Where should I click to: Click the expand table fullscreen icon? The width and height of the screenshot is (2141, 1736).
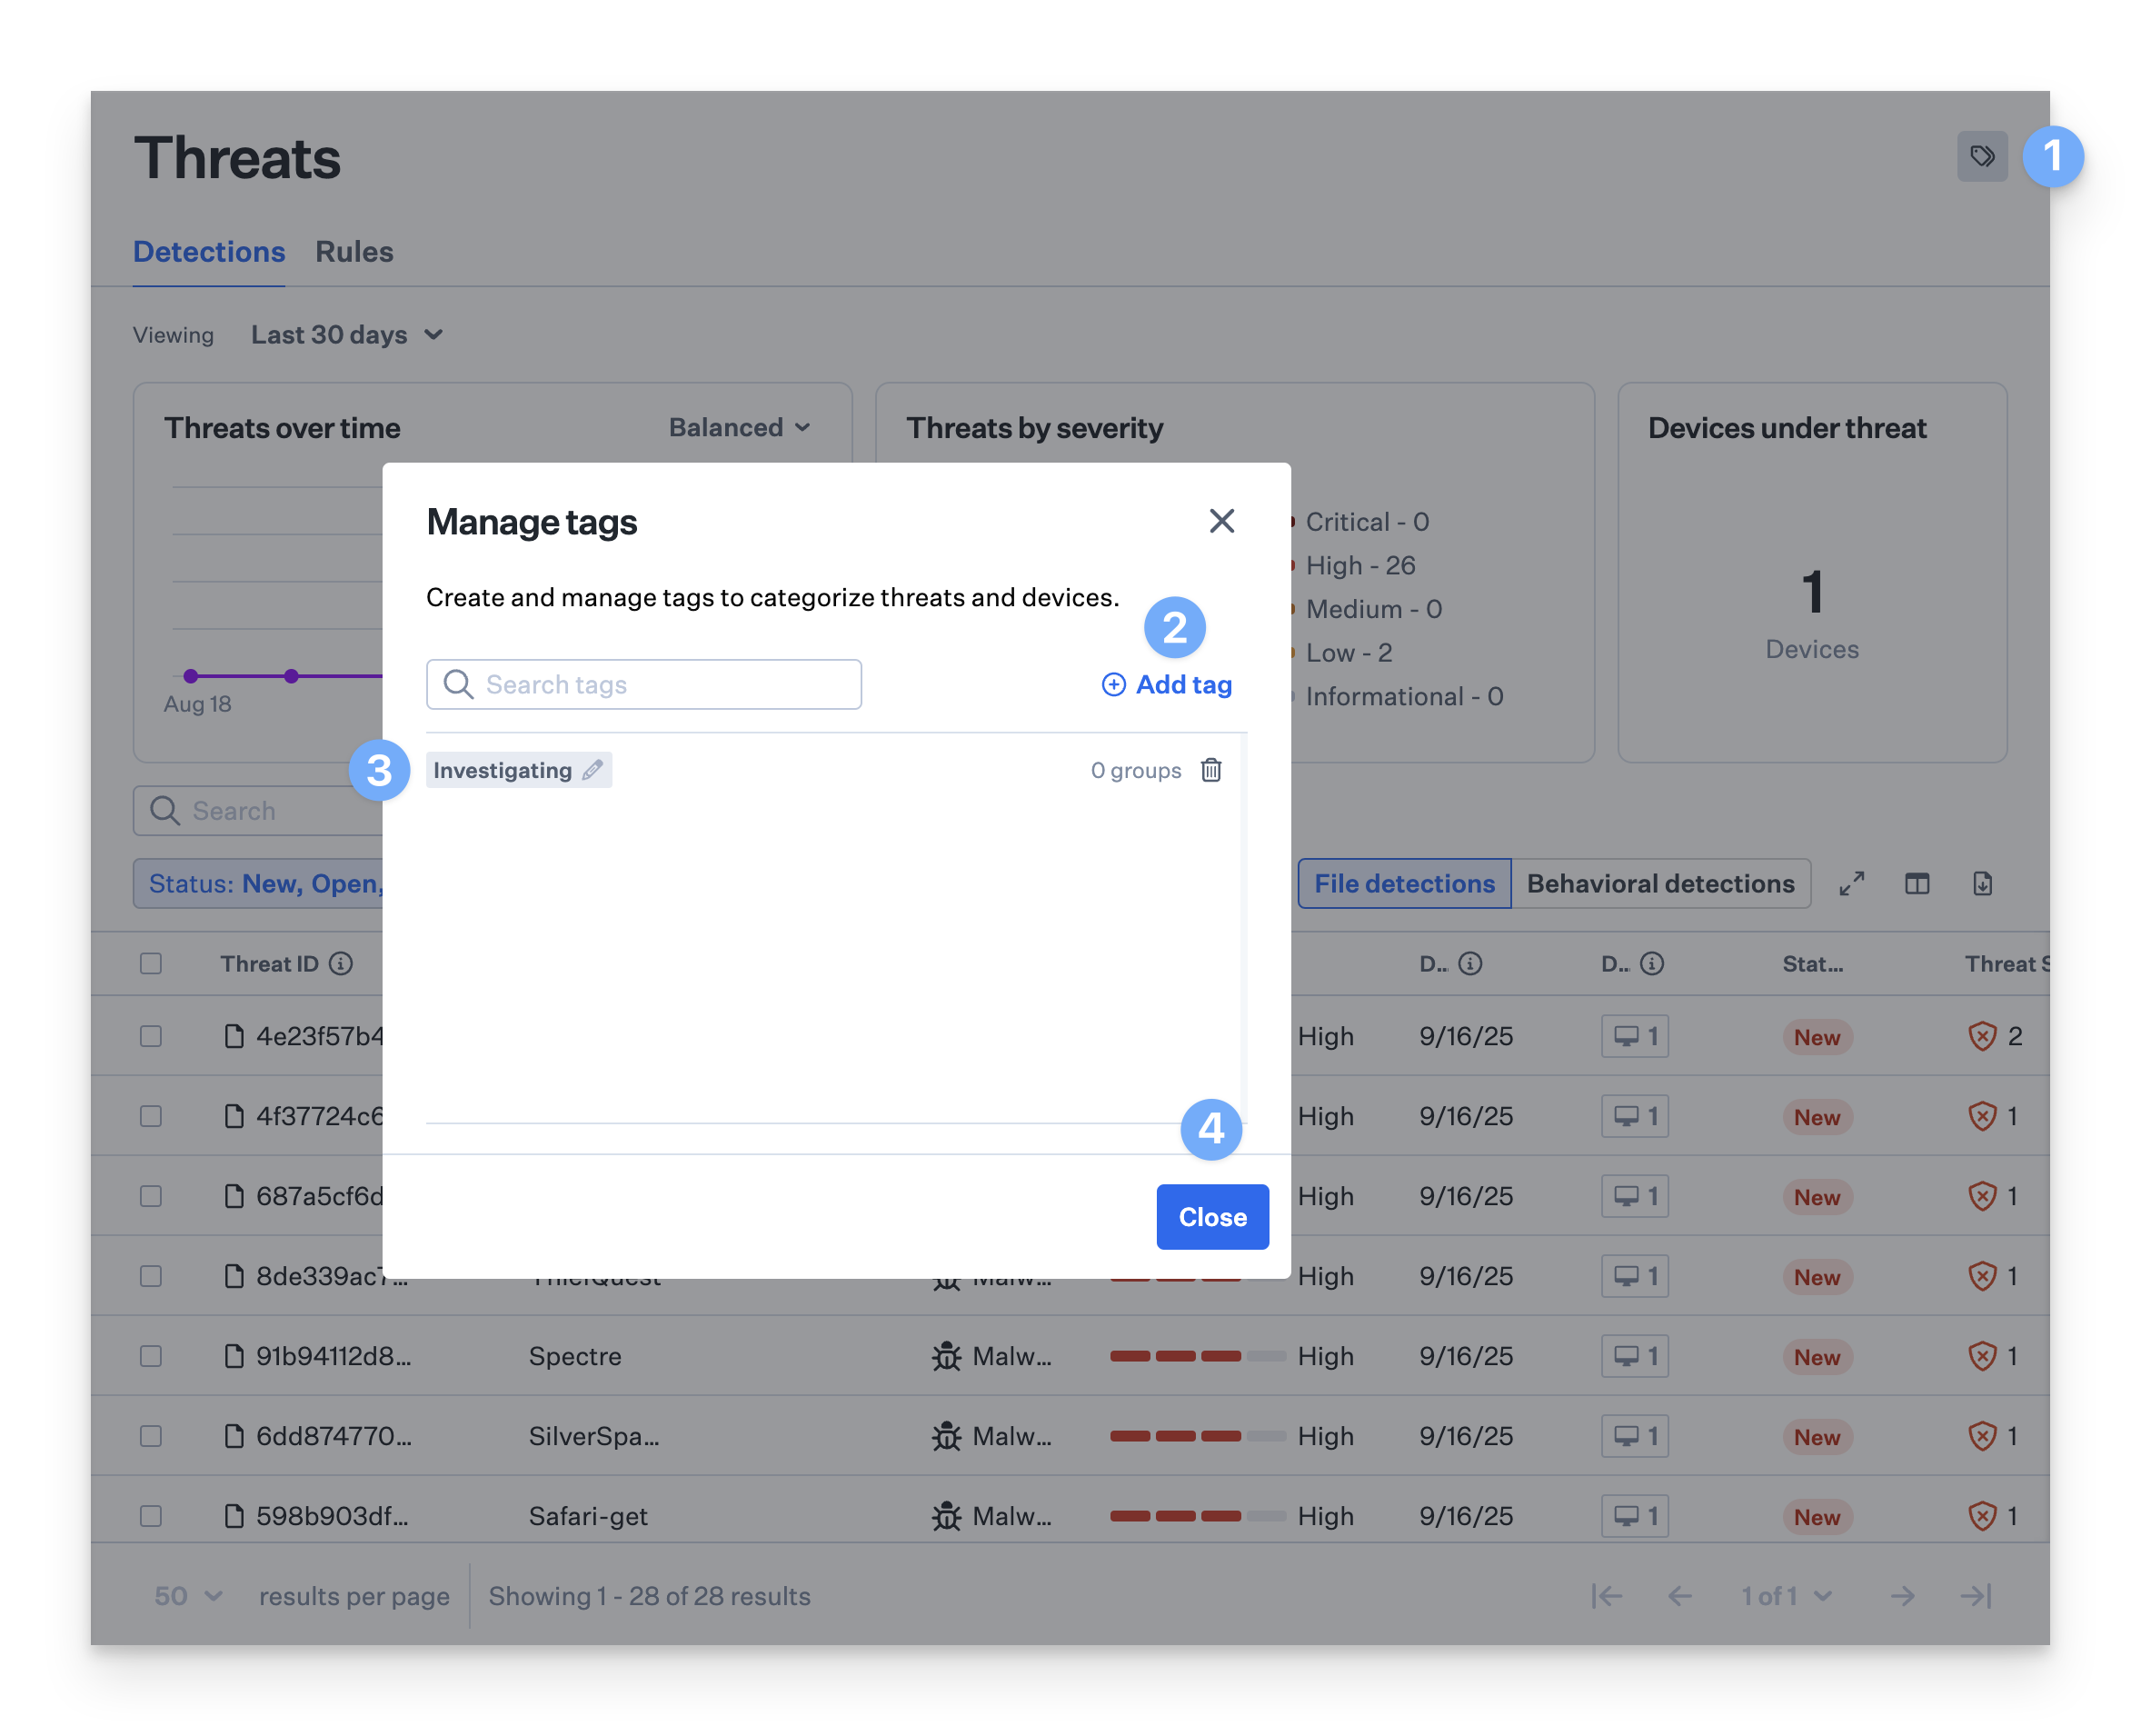click(x=1852, y=884)
